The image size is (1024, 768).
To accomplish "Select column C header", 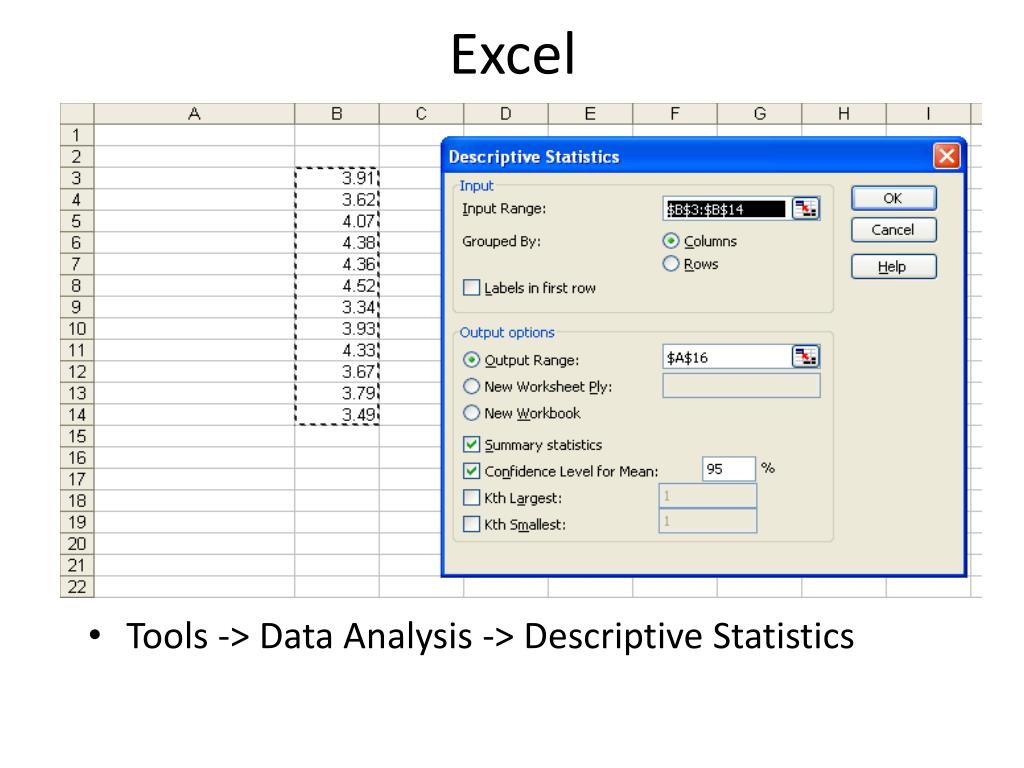I will [421, 114].
